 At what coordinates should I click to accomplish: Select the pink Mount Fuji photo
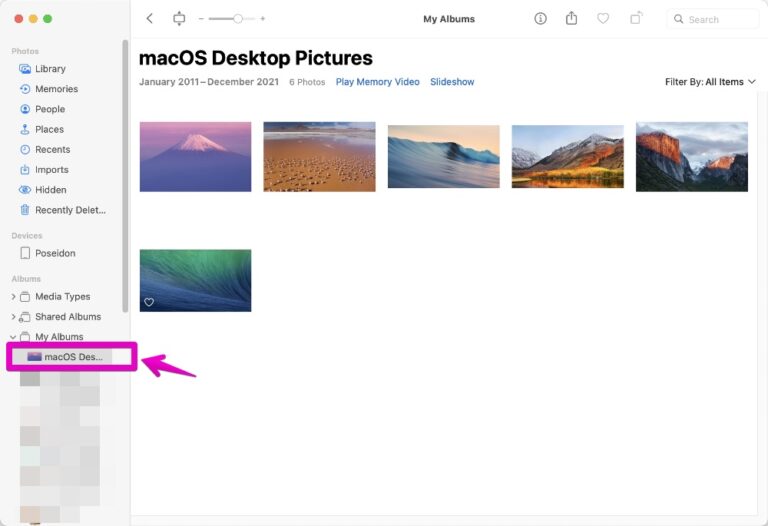coord(195,157)
